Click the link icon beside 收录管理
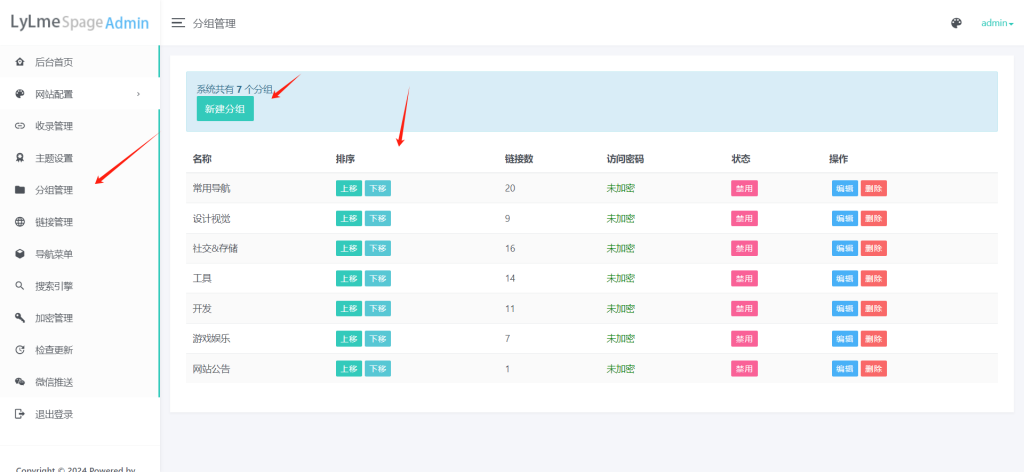 click(x=20, y=126)
